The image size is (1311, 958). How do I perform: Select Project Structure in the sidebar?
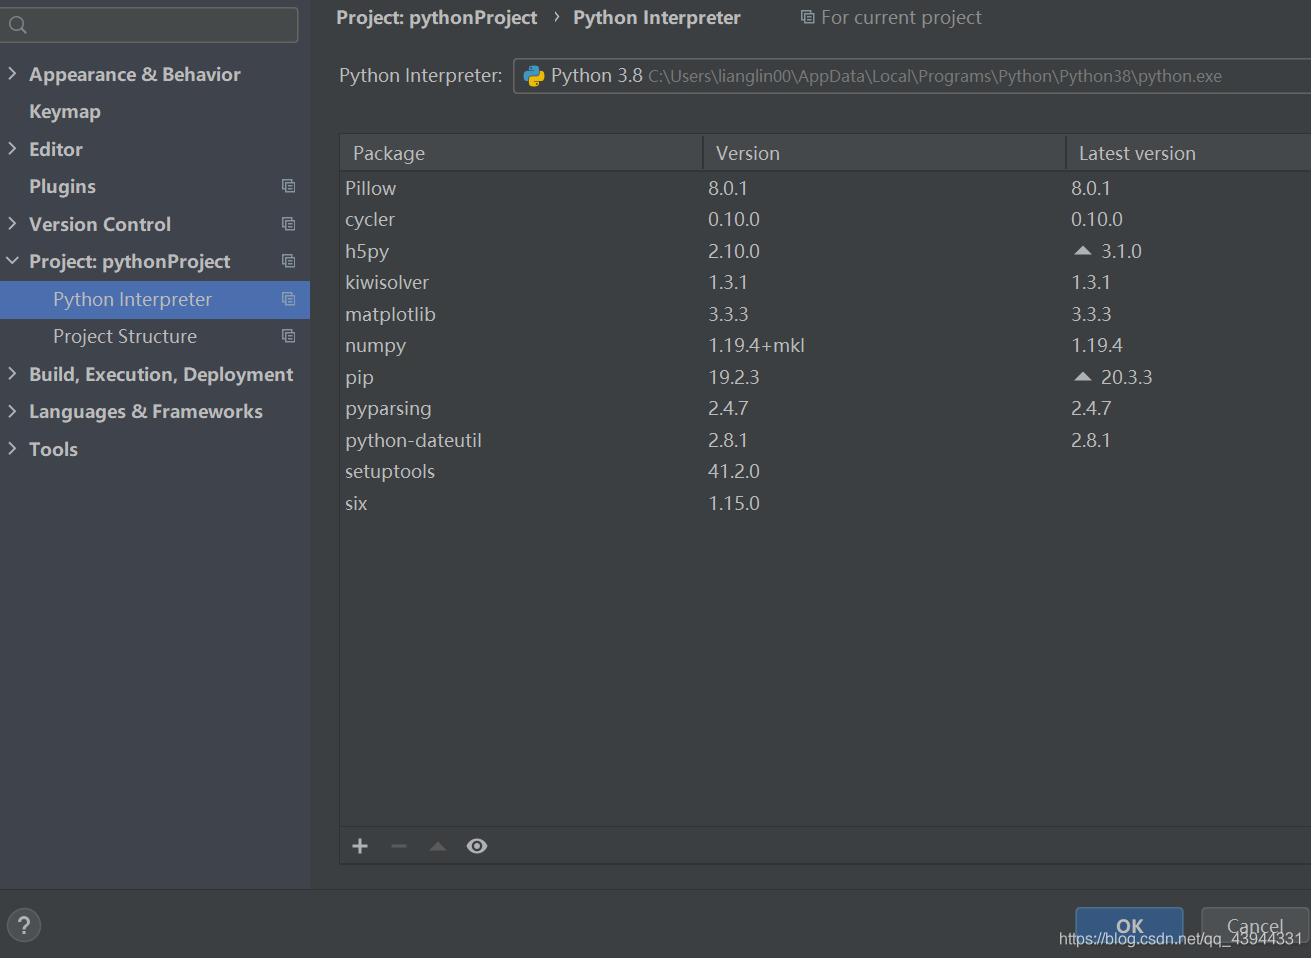(155, 336)
